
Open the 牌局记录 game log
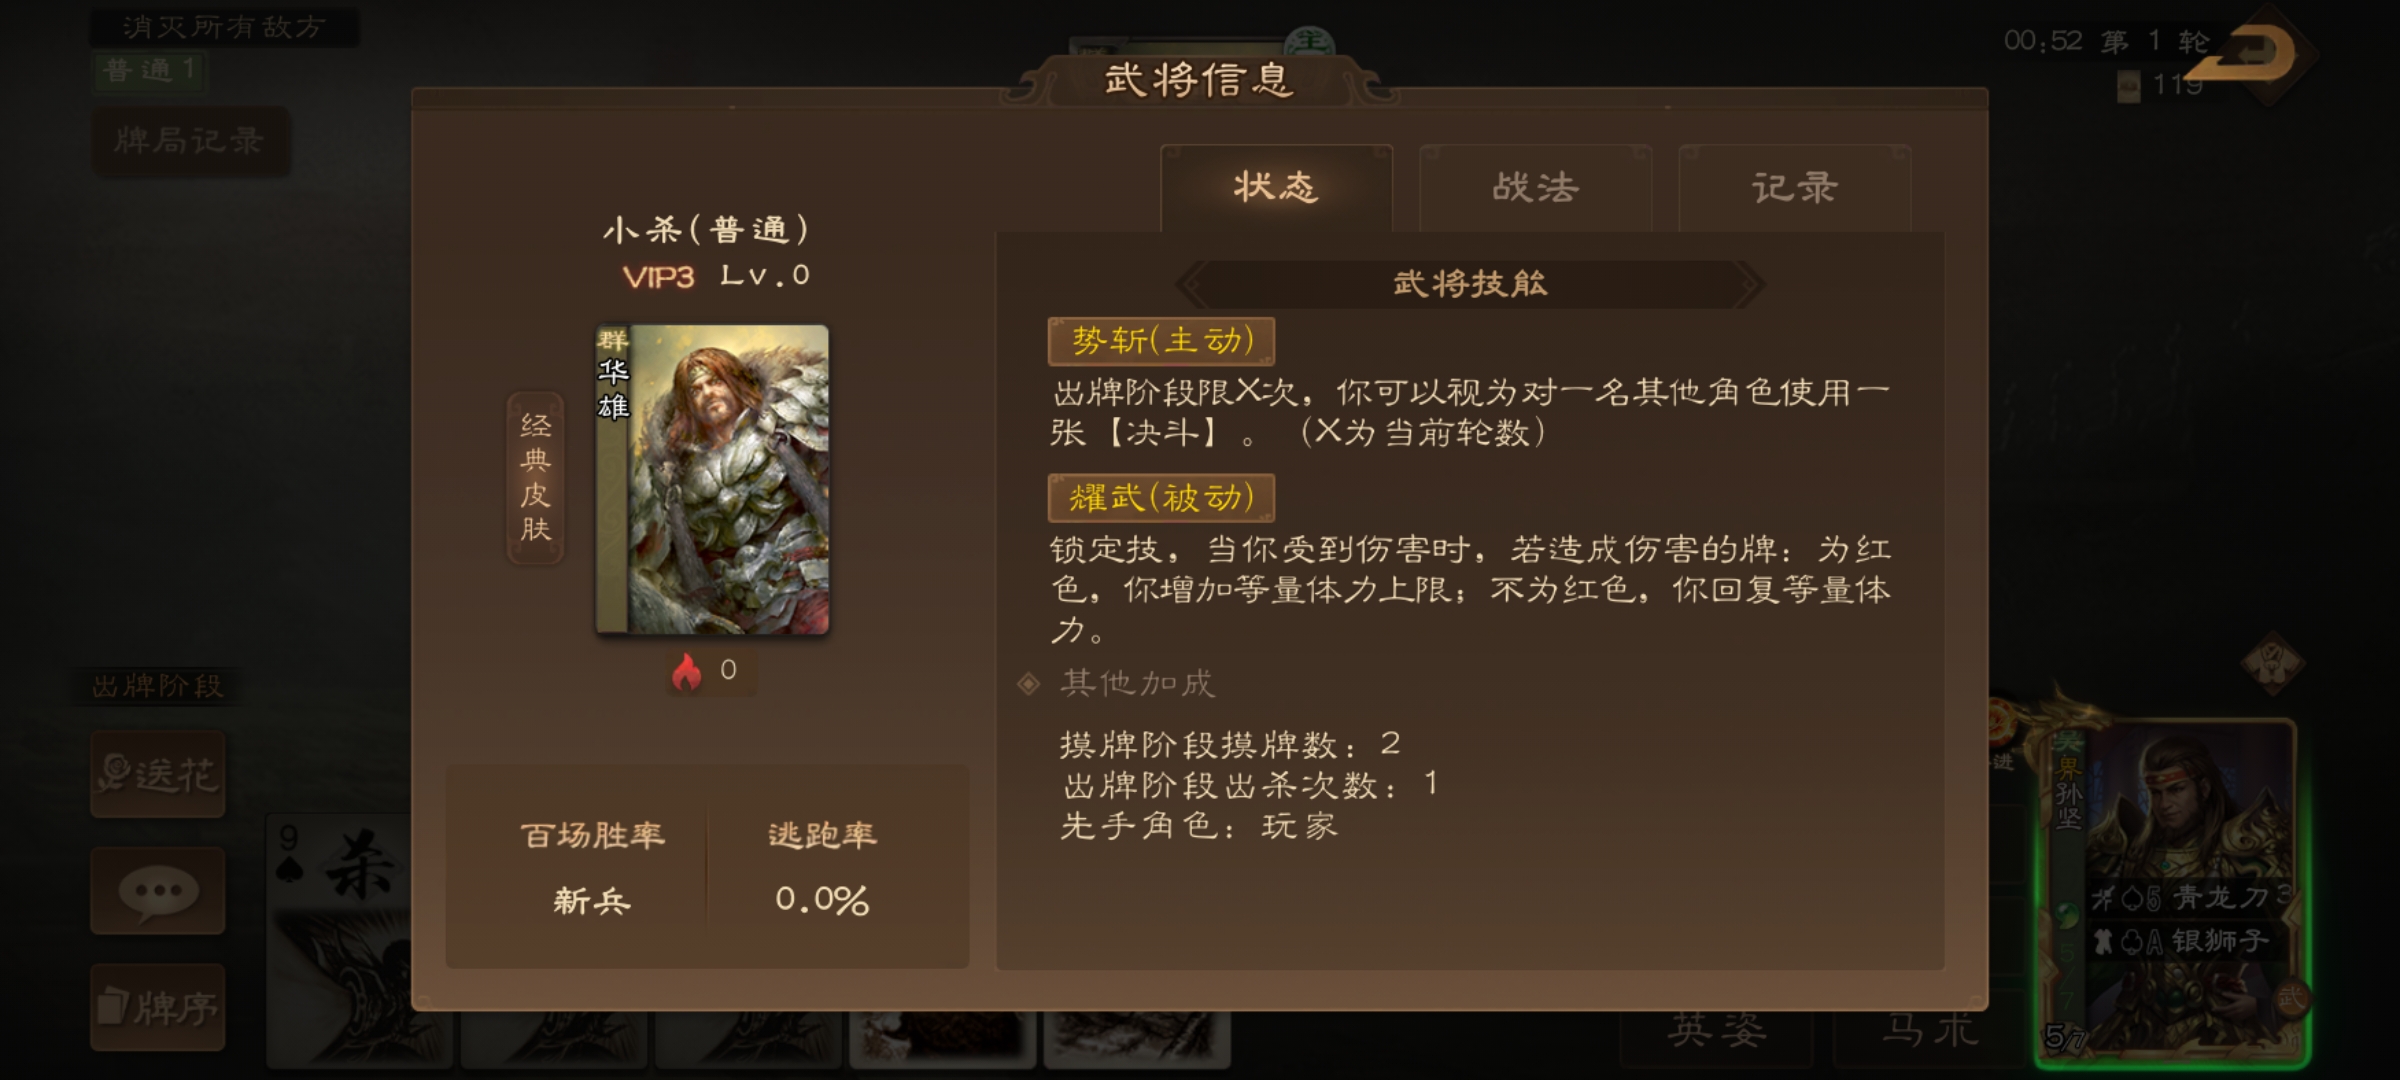190,141
